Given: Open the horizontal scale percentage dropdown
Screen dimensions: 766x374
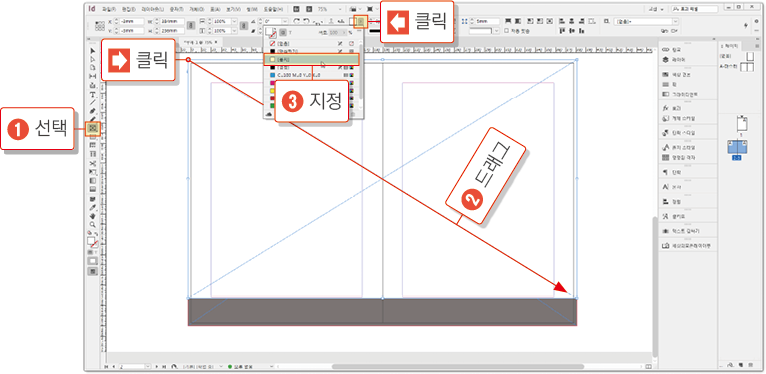Looking at the screenshot, I should coord(234,21).
